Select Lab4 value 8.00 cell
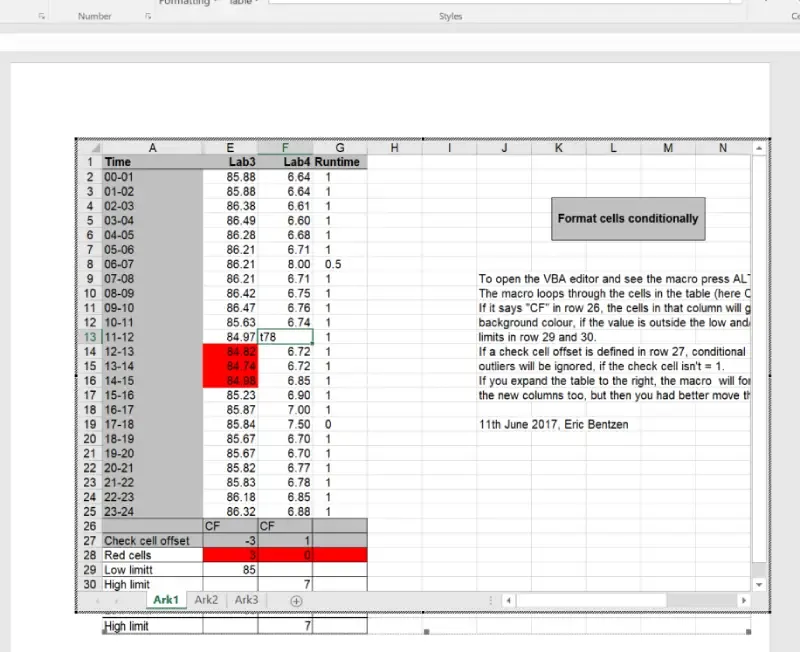800x652 pixels. [x=285, y=264]
